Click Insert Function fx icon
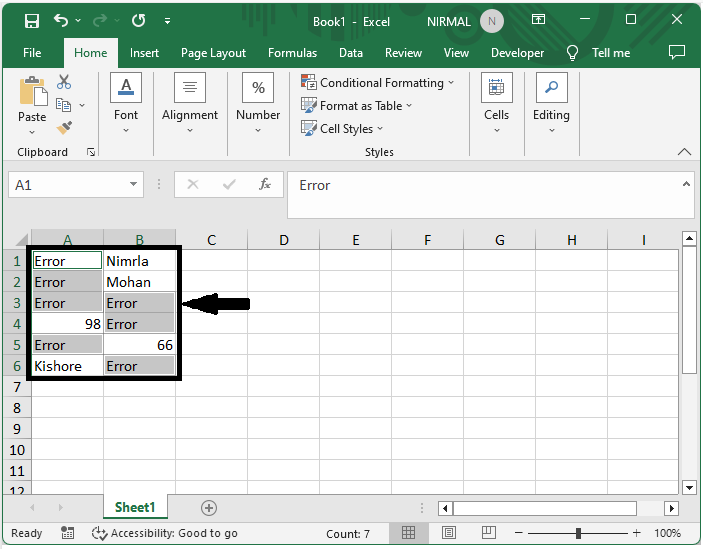 click(x=265, y=184)
